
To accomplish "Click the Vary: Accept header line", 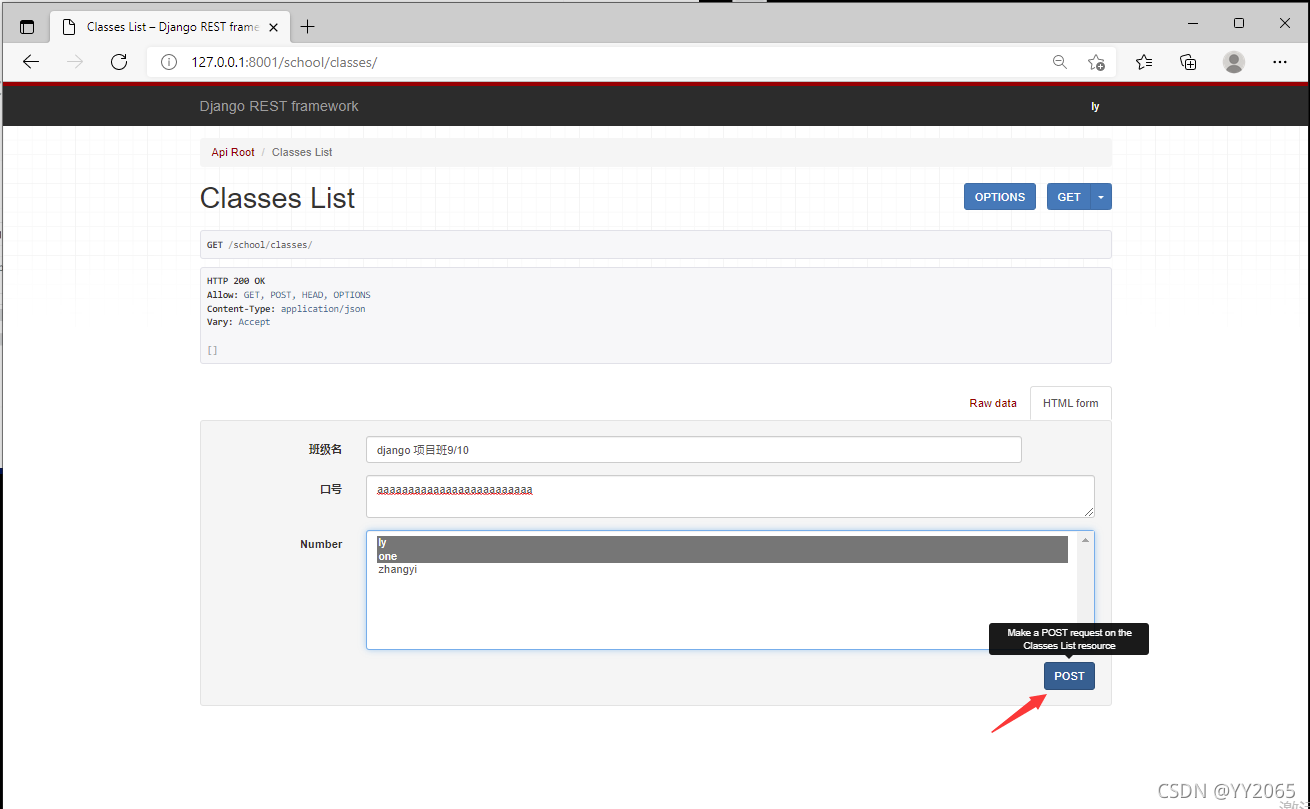I will click(239, 322).
